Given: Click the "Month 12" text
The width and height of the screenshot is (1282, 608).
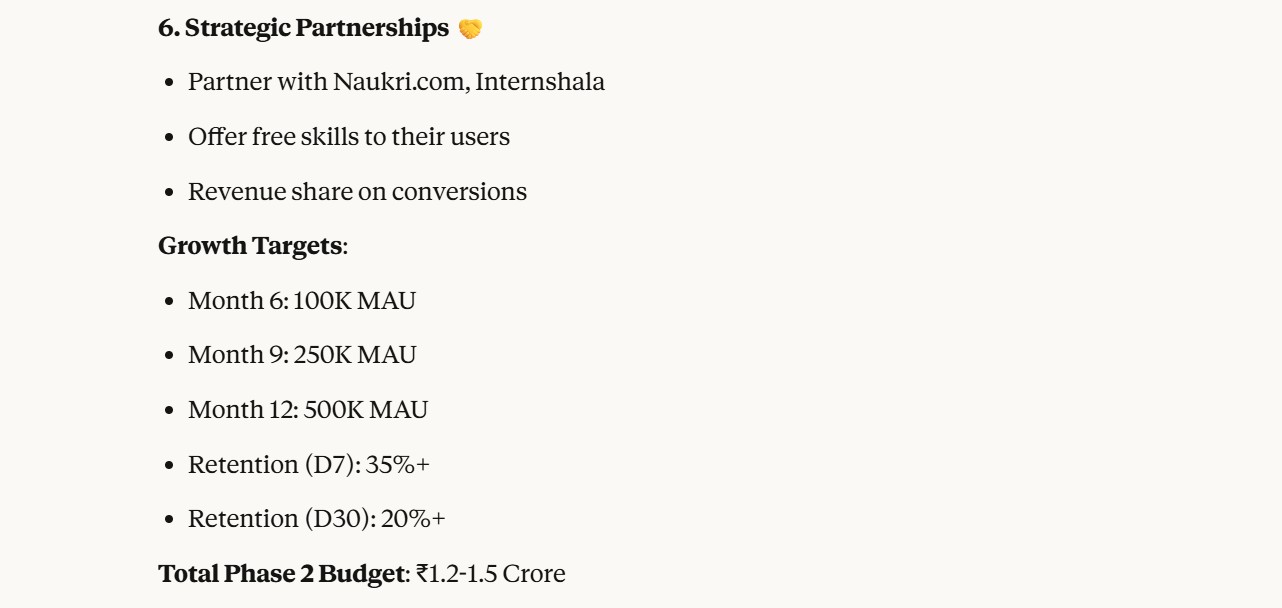Looking at the screenshot, I should pos(240,410).
